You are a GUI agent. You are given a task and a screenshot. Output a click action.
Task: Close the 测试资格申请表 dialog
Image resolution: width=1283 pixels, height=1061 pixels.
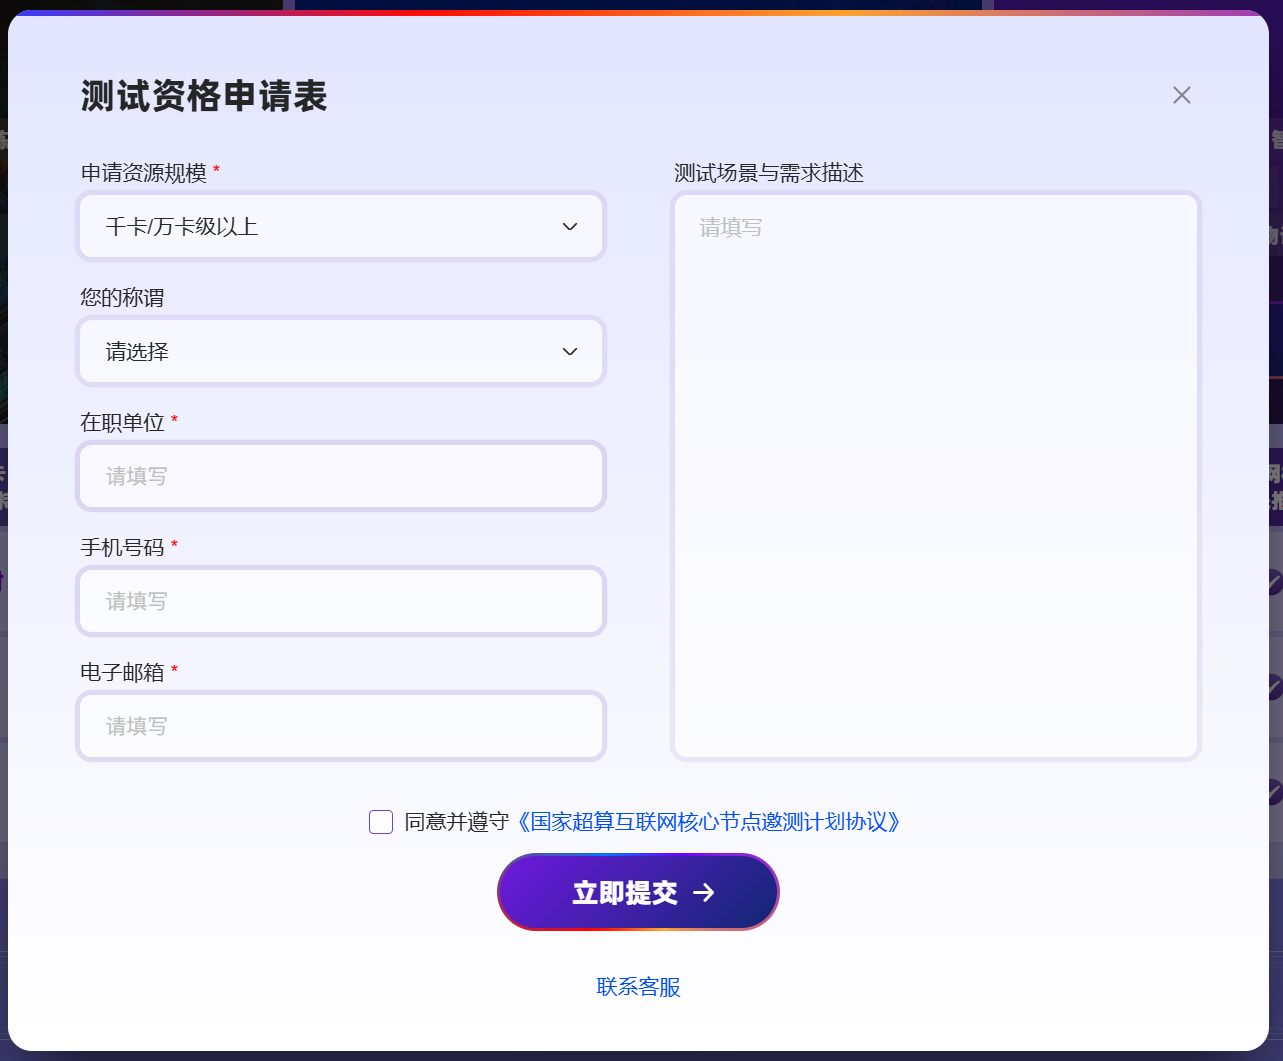click(1181, 95)
